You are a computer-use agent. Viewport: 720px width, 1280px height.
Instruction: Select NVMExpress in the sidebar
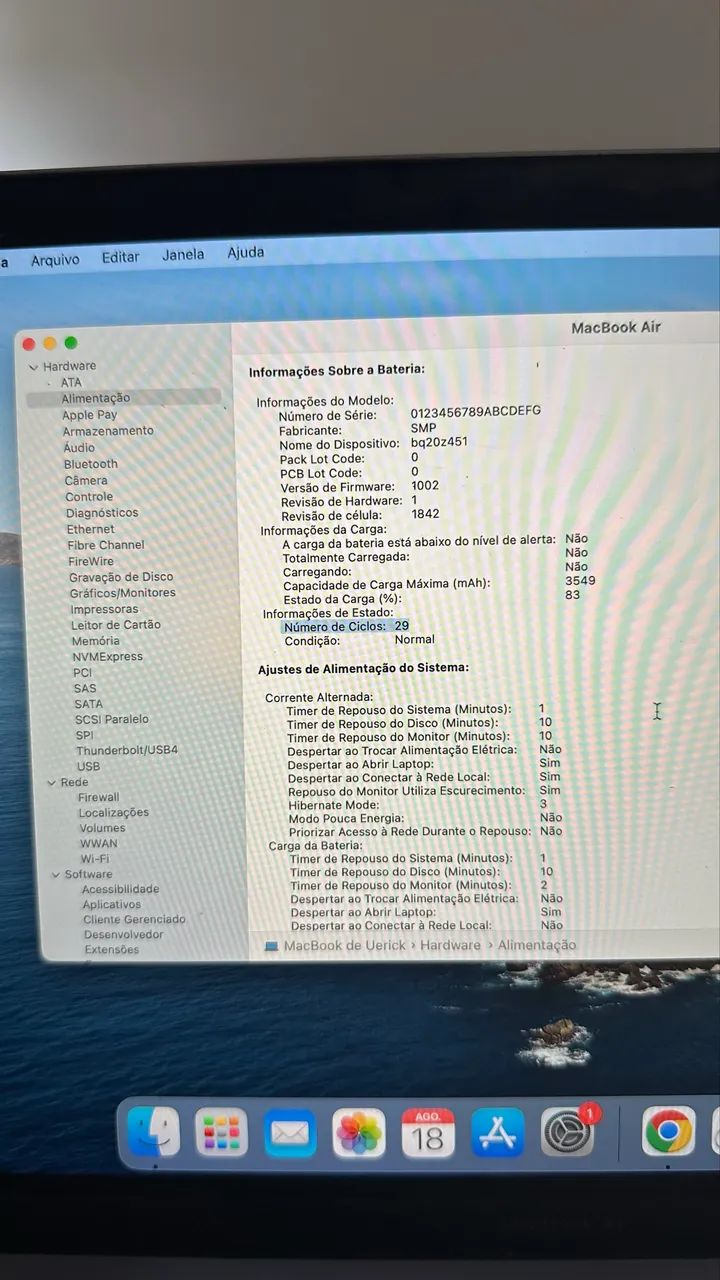[x=107, y=657]
